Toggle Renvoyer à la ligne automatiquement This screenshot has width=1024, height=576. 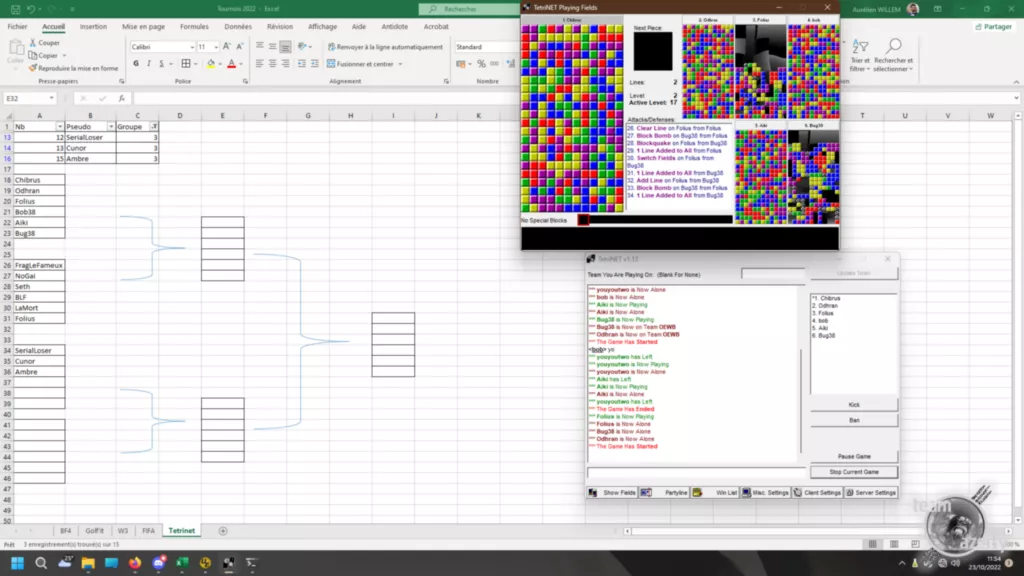385,47
